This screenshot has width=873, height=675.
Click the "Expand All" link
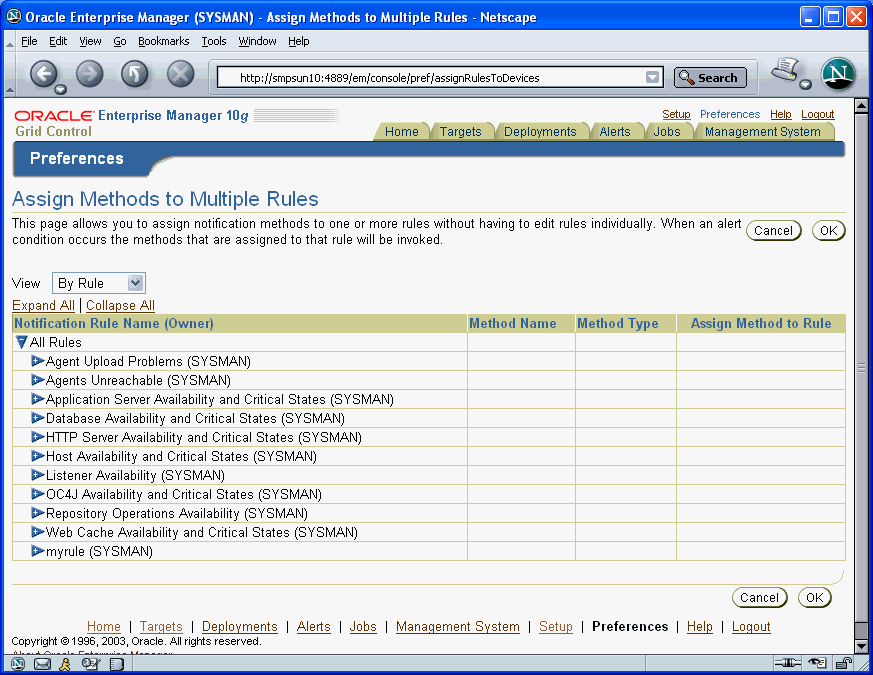(x=42, y=305)
